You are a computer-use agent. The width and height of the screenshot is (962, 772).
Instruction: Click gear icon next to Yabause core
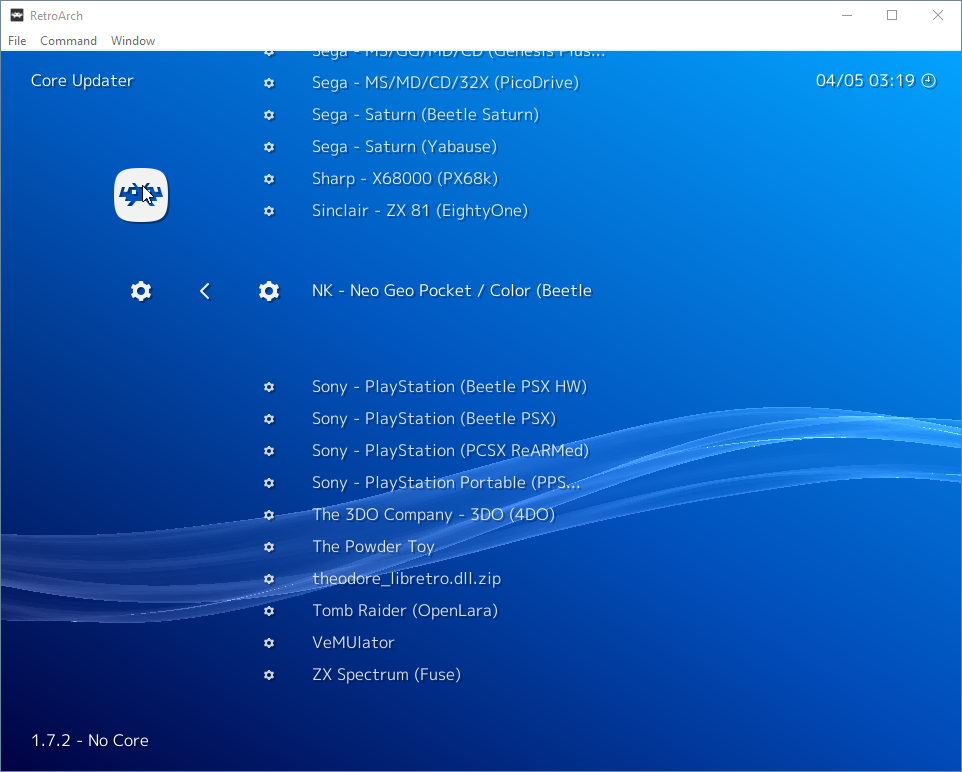(x=269, y=147)
